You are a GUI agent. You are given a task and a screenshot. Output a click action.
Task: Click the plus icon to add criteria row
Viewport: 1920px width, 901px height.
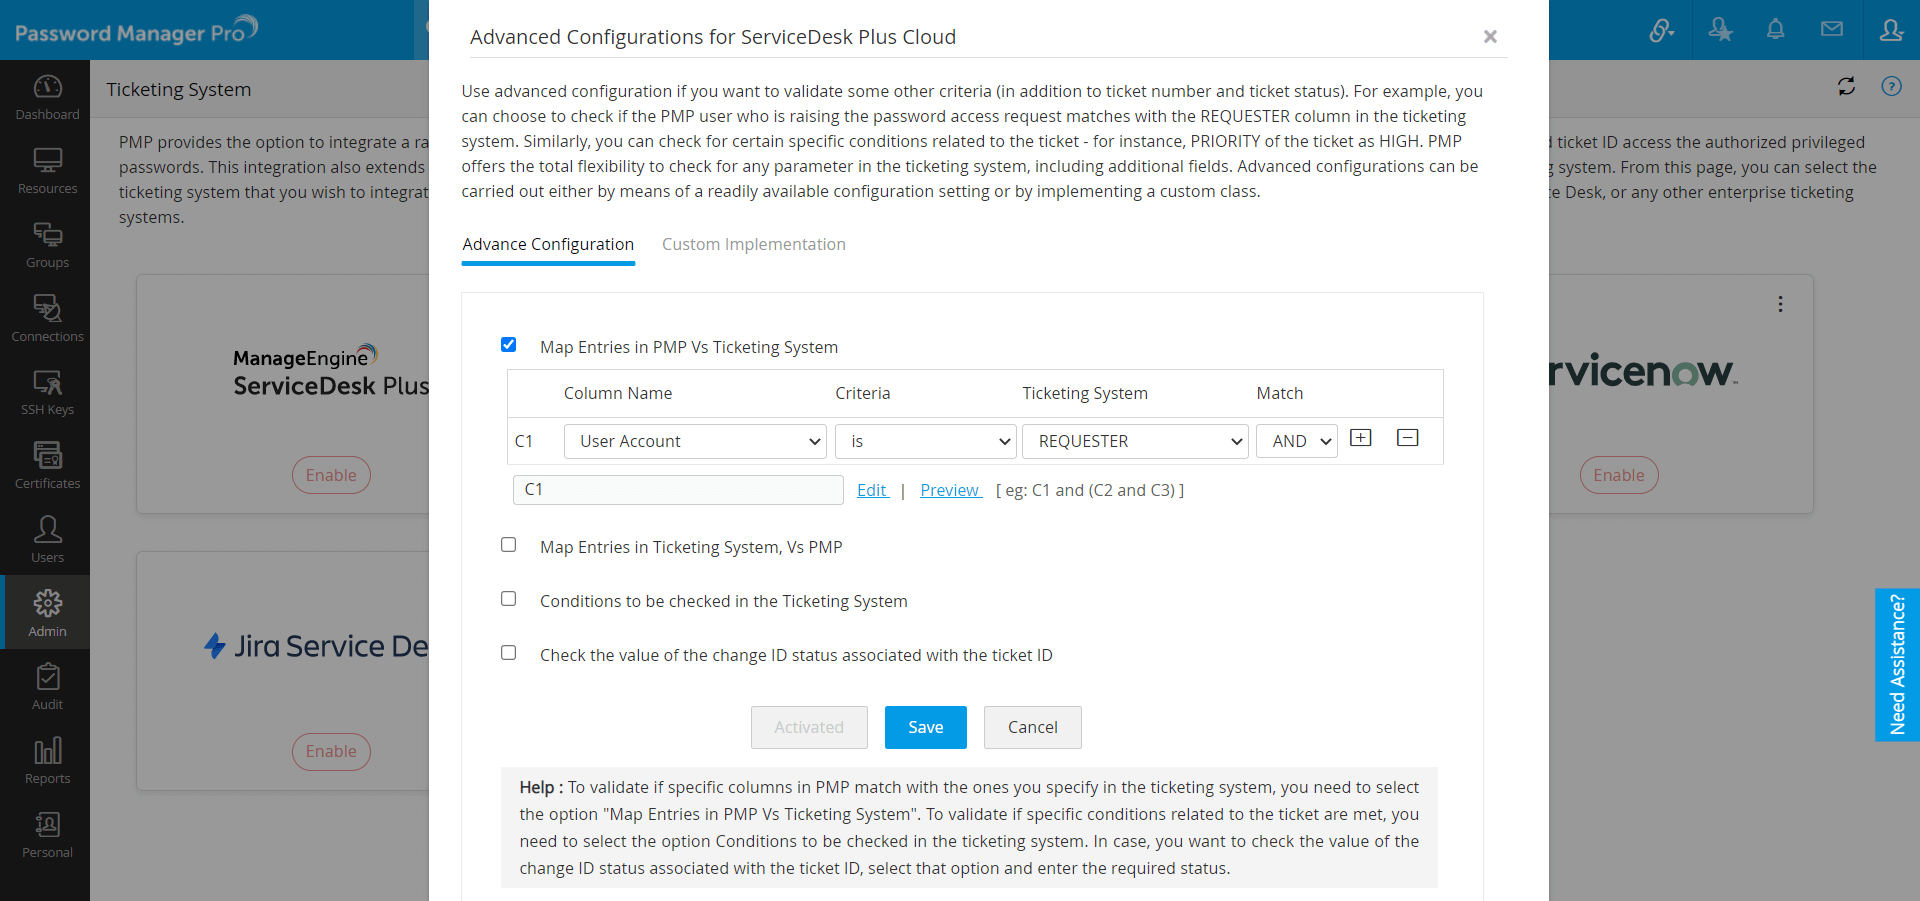[x=1360, y=438]
